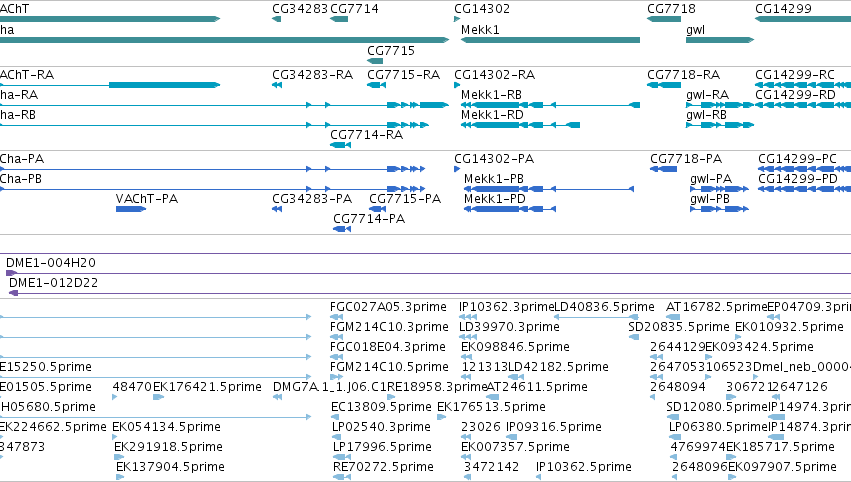This screenshot has height=482, width=851.
Task: Select the LP17996.5prime EST label
Action: pos(382,447)
